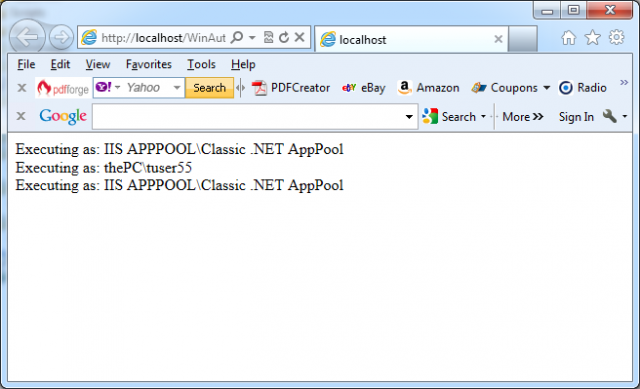Launch PDFCreator from the toolbar
Image resolution: width=640 pixels, height=389 pixels.
coord(291,88)
